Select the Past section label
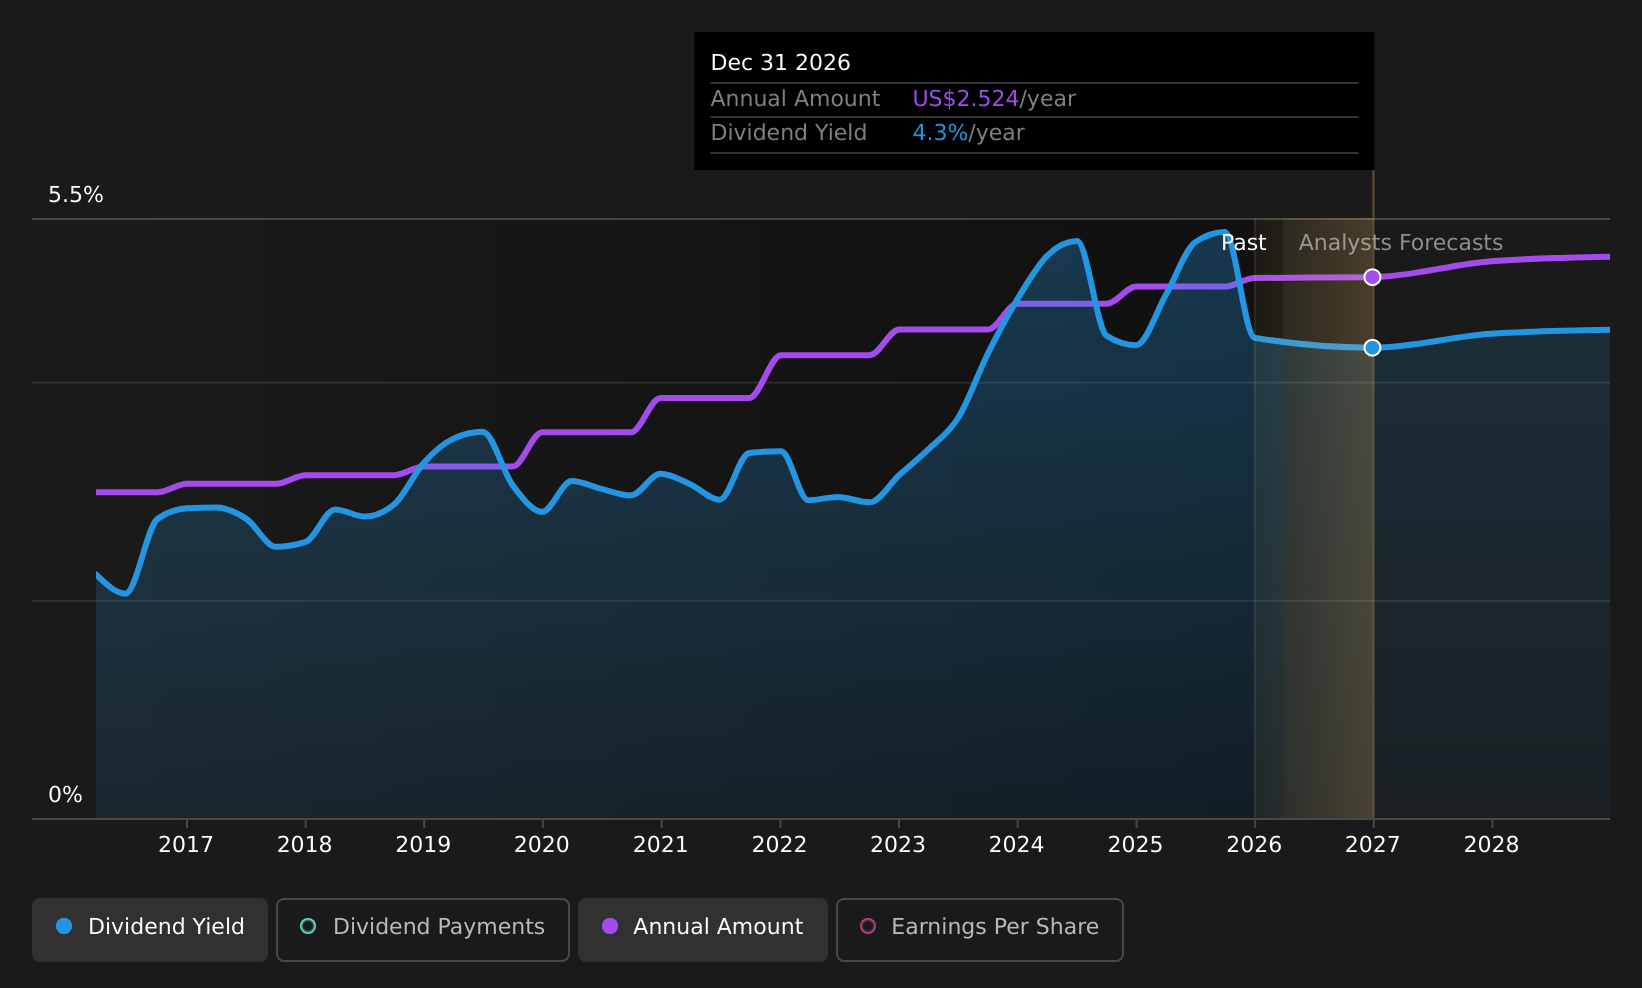This screenshot has width=1642, height=988. point(1244,242)
